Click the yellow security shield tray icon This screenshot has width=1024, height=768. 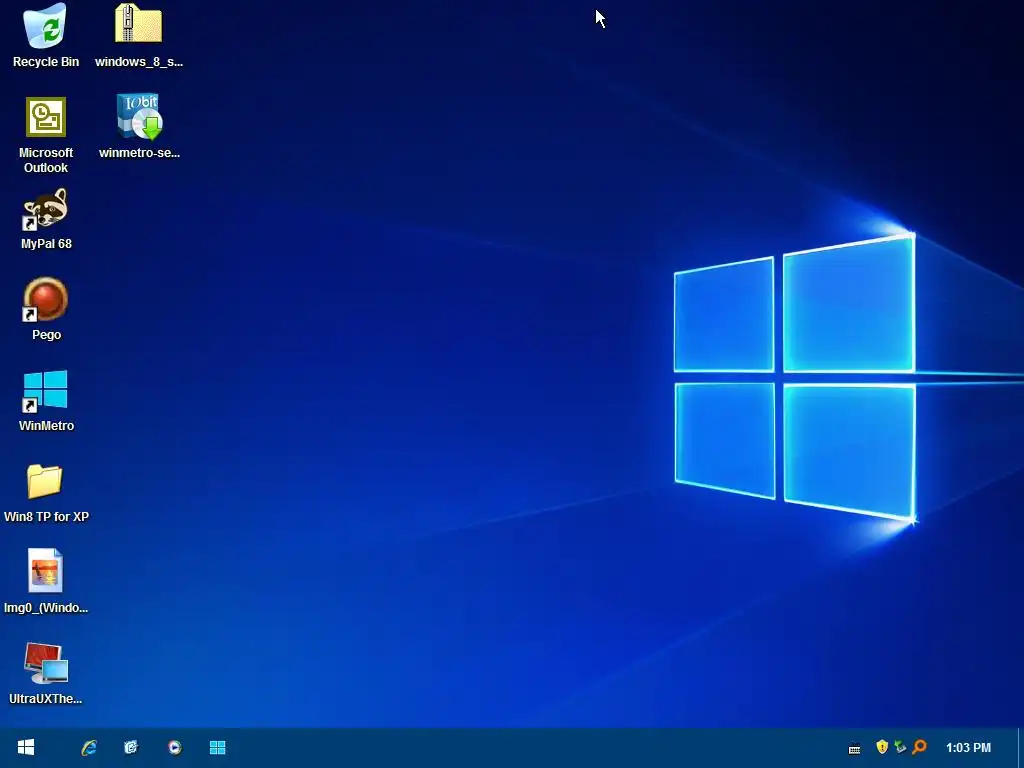tap(882, 746)
